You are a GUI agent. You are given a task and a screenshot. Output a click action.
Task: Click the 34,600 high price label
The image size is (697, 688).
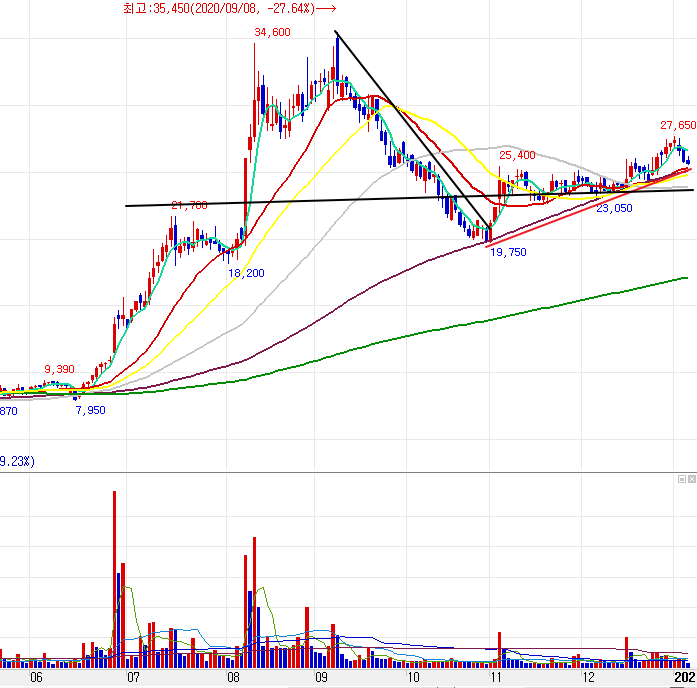(272, 32)
